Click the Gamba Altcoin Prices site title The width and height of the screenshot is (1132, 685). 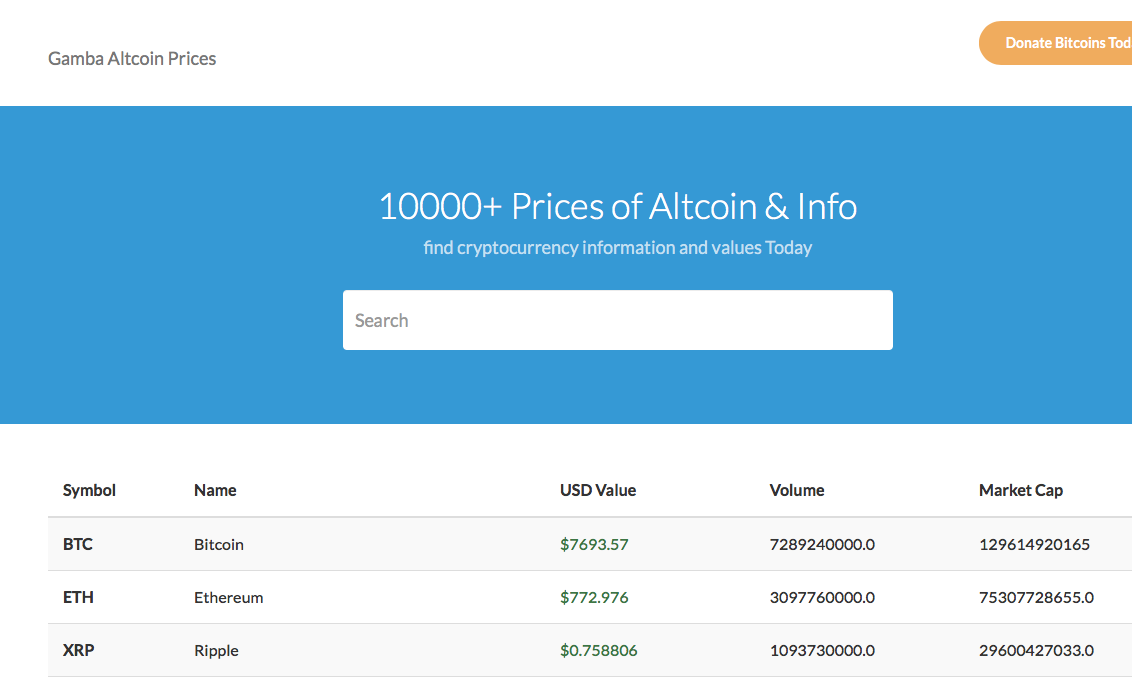tap(132, 59)
